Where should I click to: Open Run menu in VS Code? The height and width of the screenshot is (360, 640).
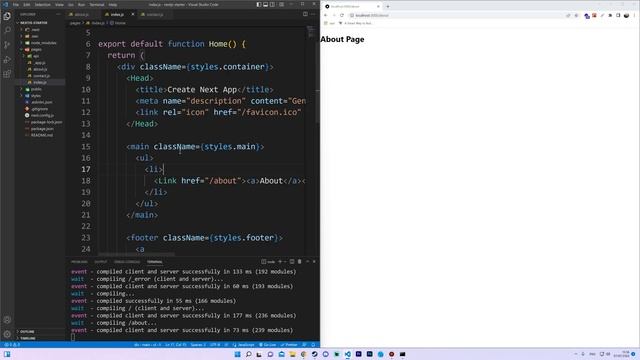81,4
